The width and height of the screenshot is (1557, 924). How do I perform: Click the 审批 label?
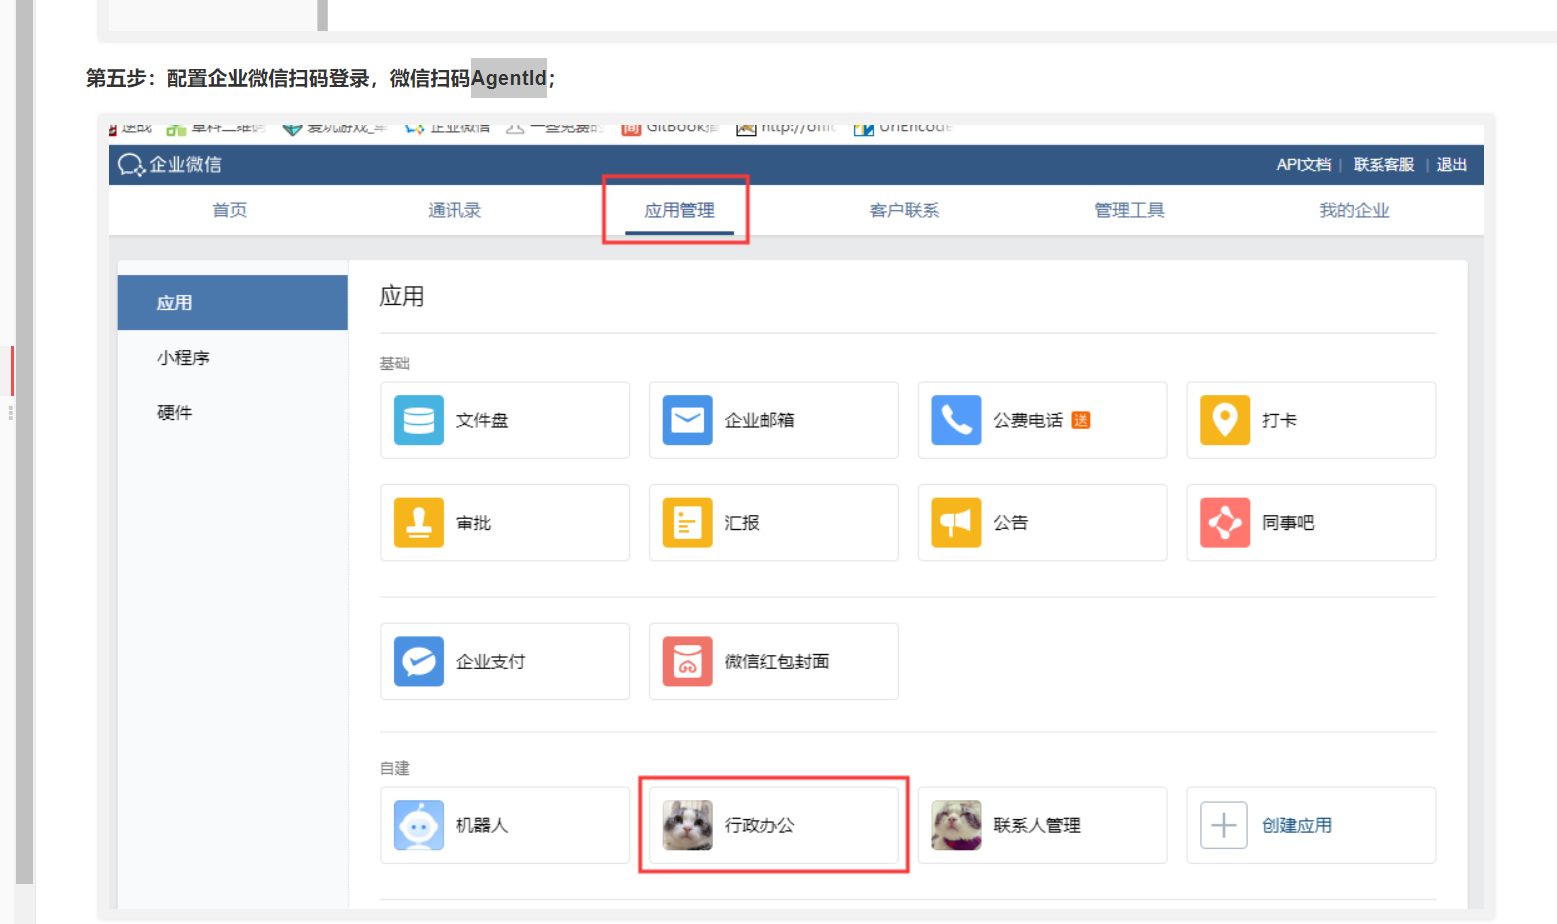[473, 523]
